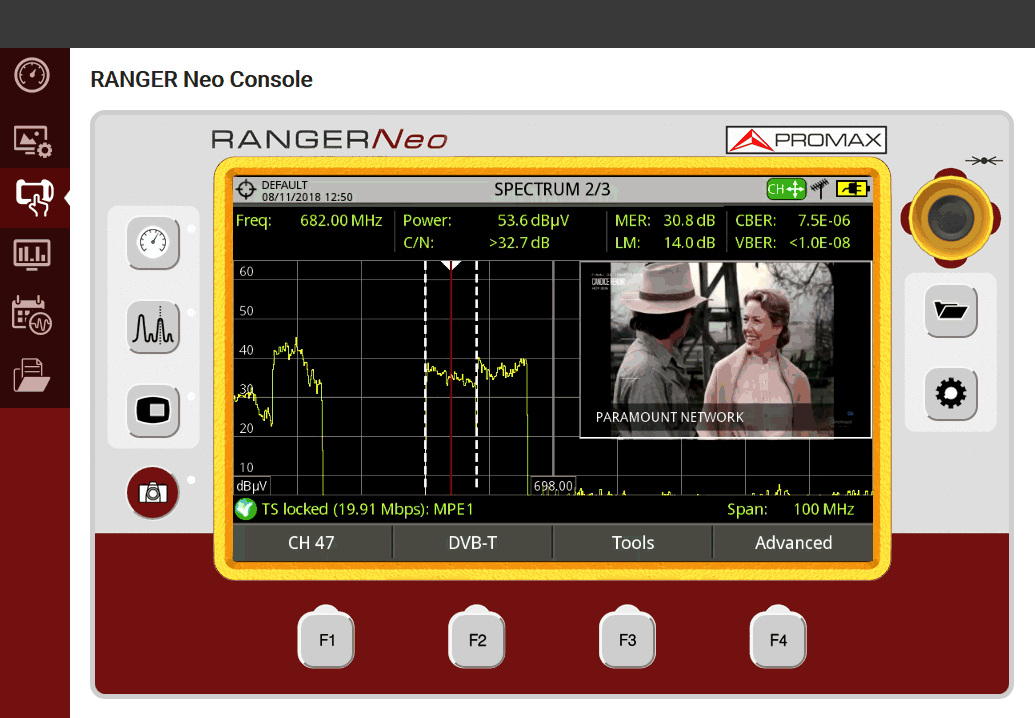Open the Tools softkey menu
Image resolution: width=1035 pixels, height=718 pixels.
point(632,542)
